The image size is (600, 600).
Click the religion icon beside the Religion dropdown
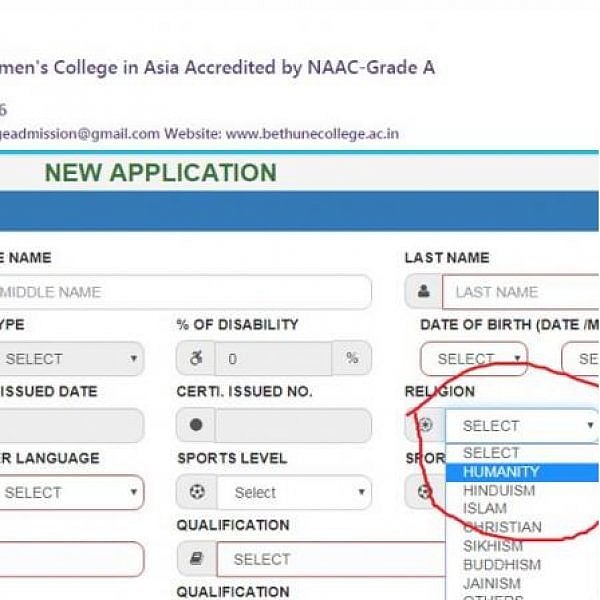click(425, 425)
